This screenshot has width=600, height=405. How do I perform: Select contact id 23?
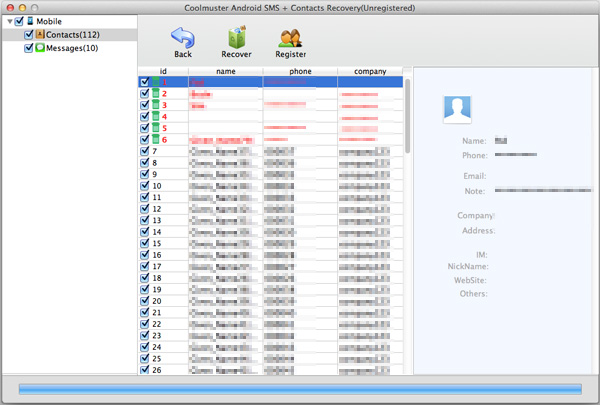click(x=271, y=335)
